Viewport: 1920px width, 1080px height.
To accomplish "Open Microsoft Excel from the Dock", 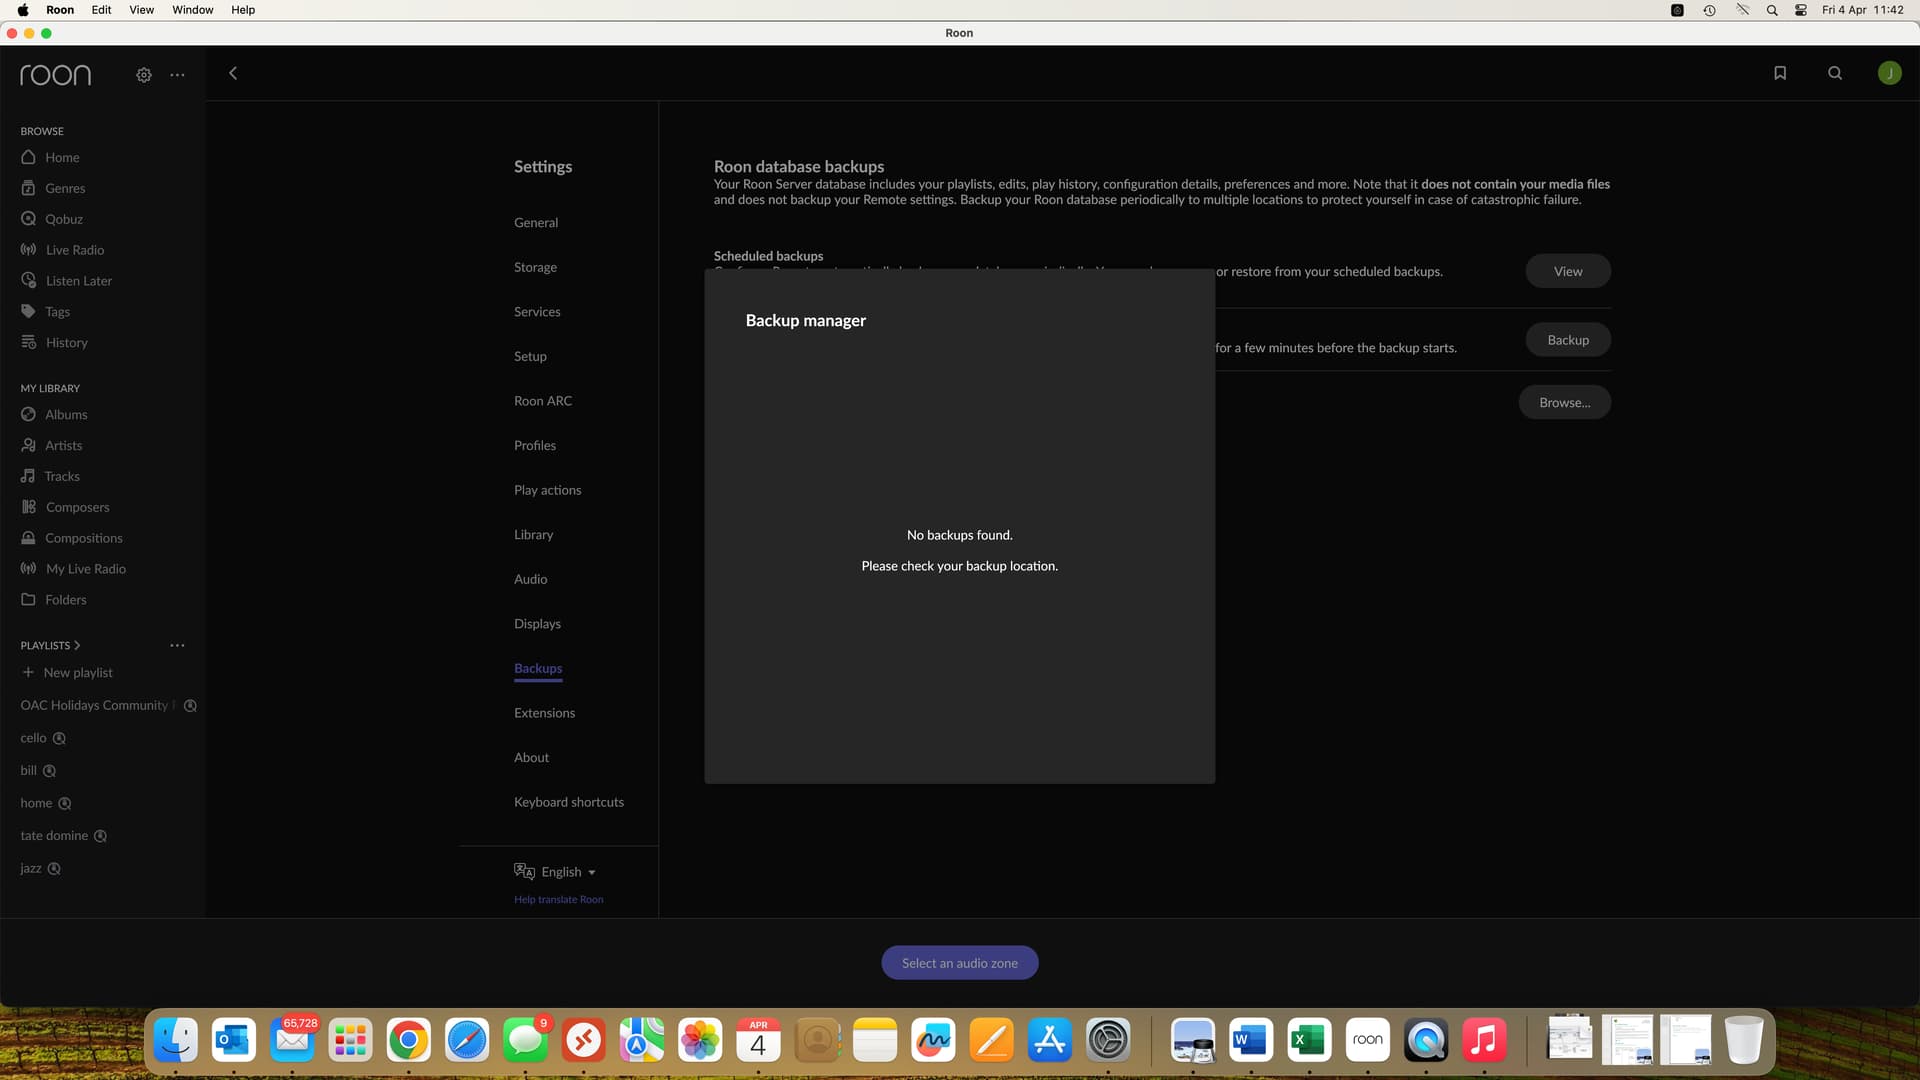I will pyautogui.click(x=1309, y=1040).
